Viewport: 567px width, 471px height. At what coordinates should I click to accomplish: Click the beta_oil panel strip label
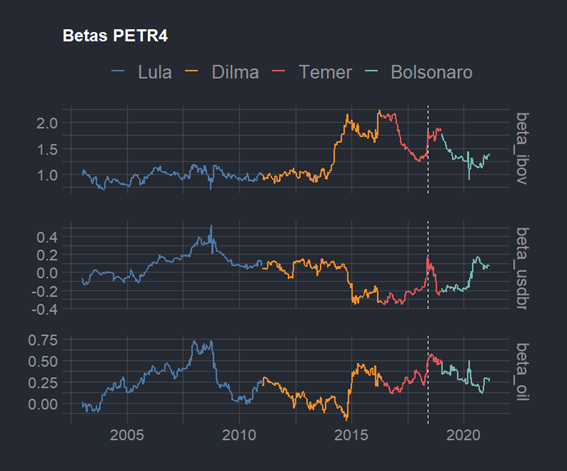[522, 372]
